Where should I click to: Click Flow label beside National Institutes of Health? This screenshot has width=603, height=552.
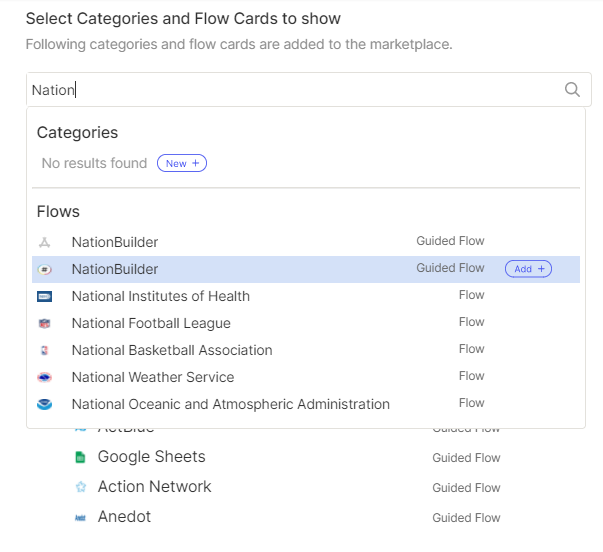point(471,295)
